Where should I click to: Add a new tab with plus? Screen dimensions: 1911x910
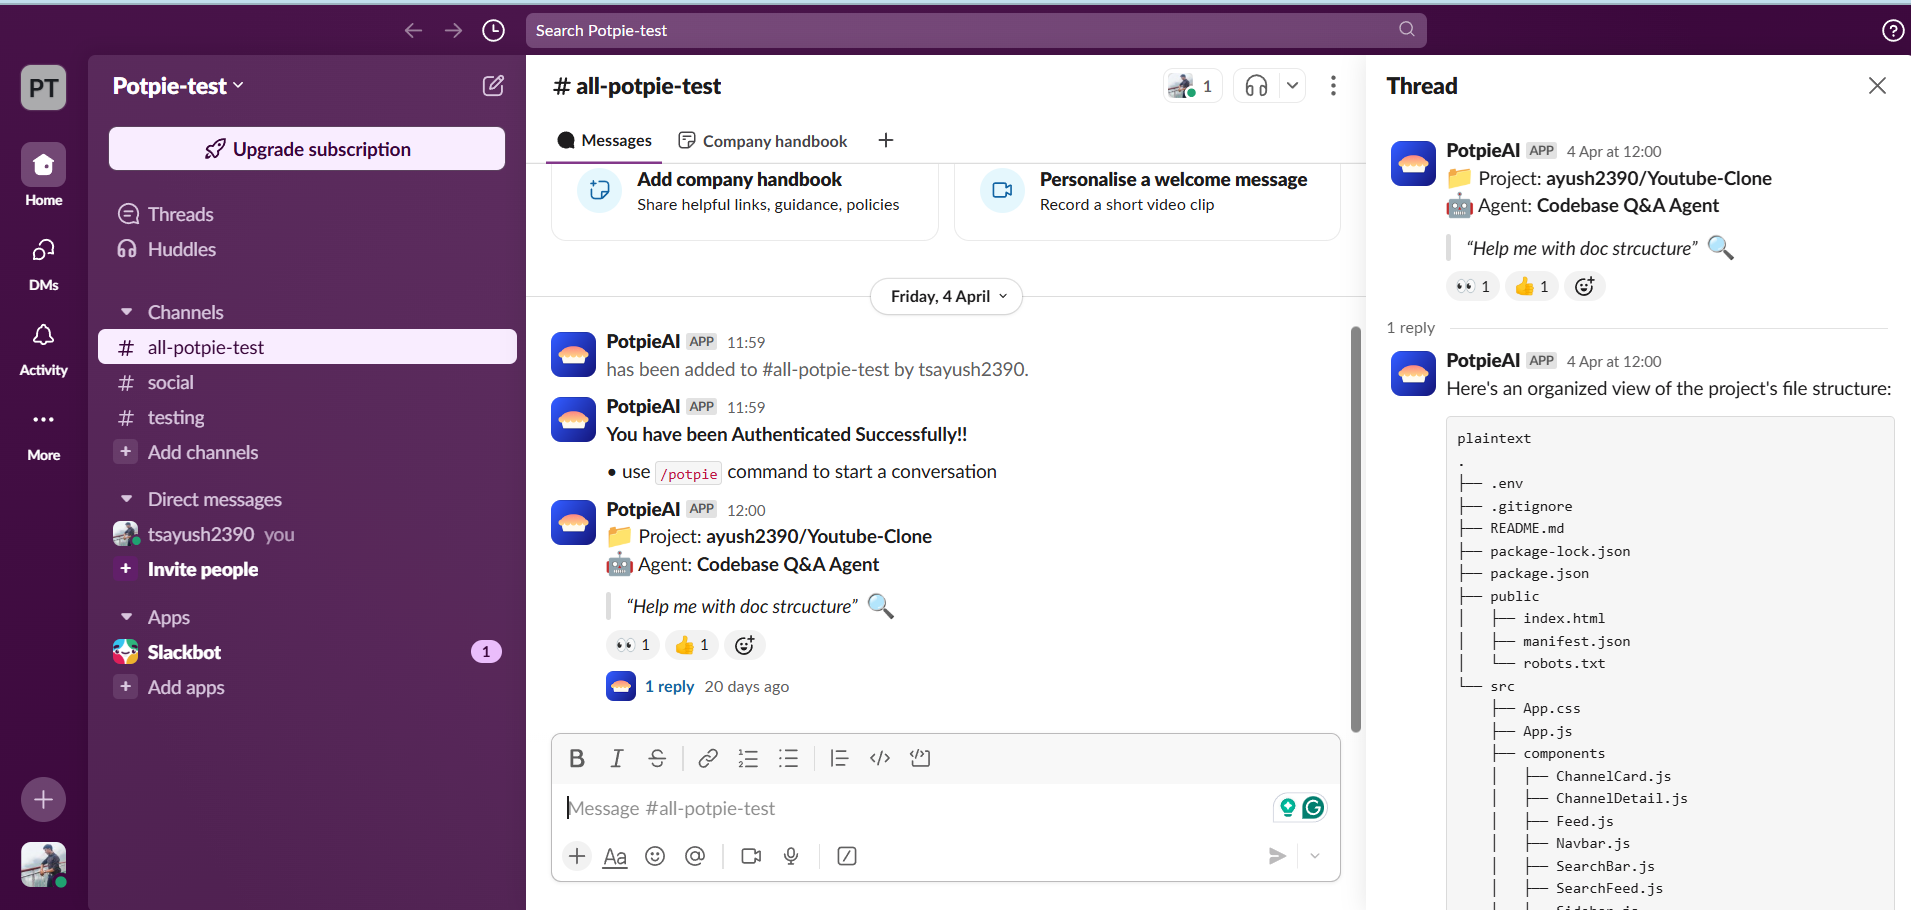(886, 141)
